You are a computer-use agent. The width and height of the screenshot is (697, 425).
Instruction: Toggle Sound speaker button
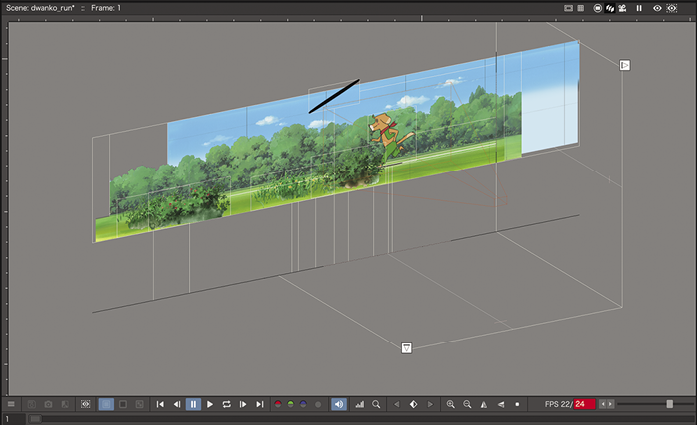pos(339,404)
